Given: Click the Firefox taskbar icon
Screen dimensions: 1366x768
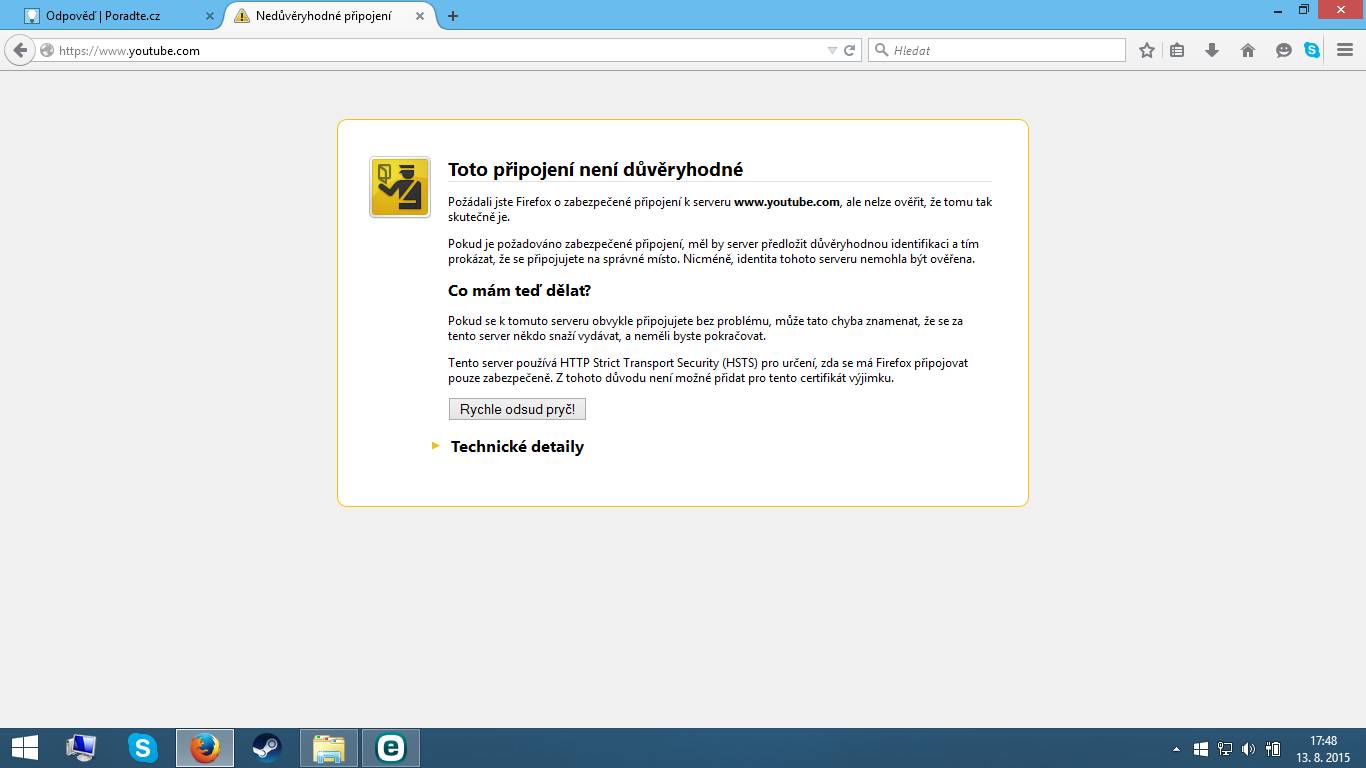Looking at the screenshot, I should [205, 748].
